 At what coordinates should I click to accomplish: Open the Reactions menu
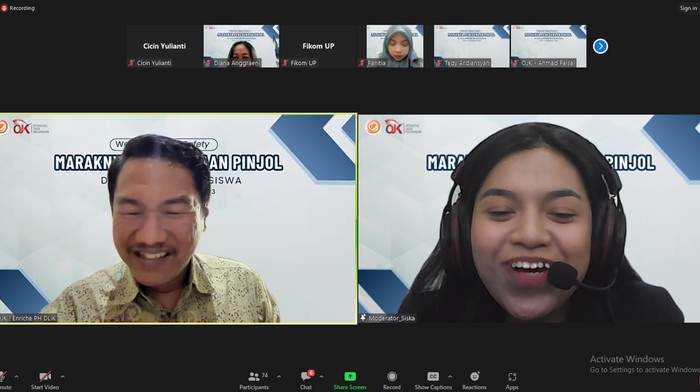click(x=474, y=380)
